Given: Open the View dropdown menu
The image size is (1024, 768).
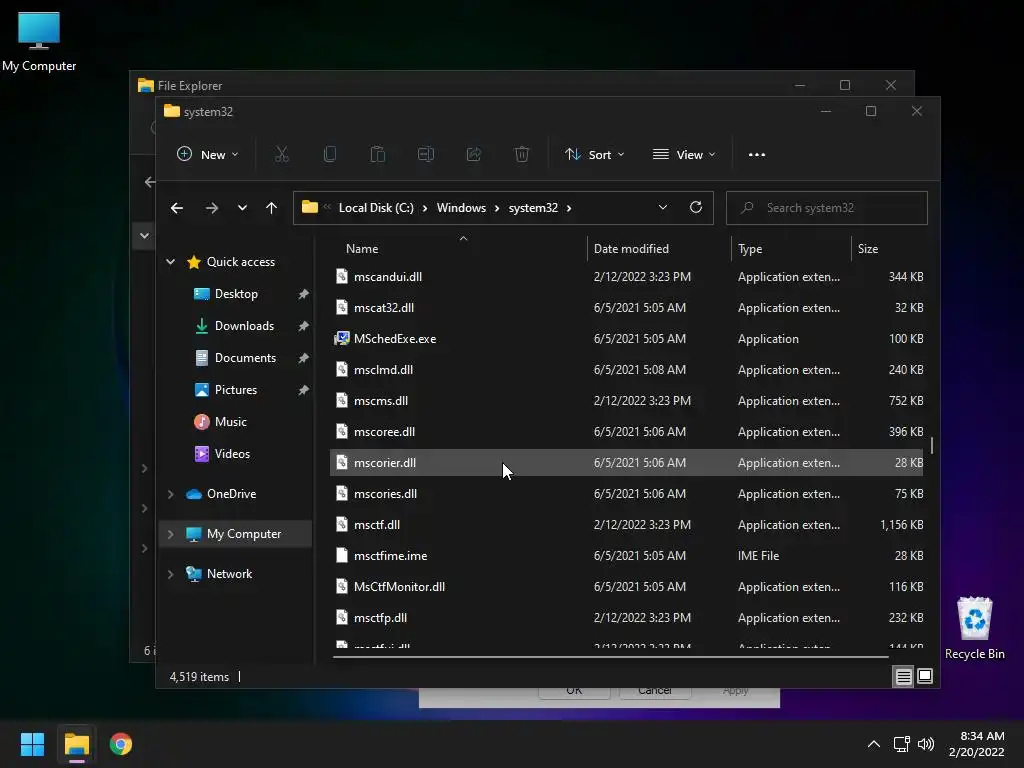Looking at the screenshot, I should 684,155.
